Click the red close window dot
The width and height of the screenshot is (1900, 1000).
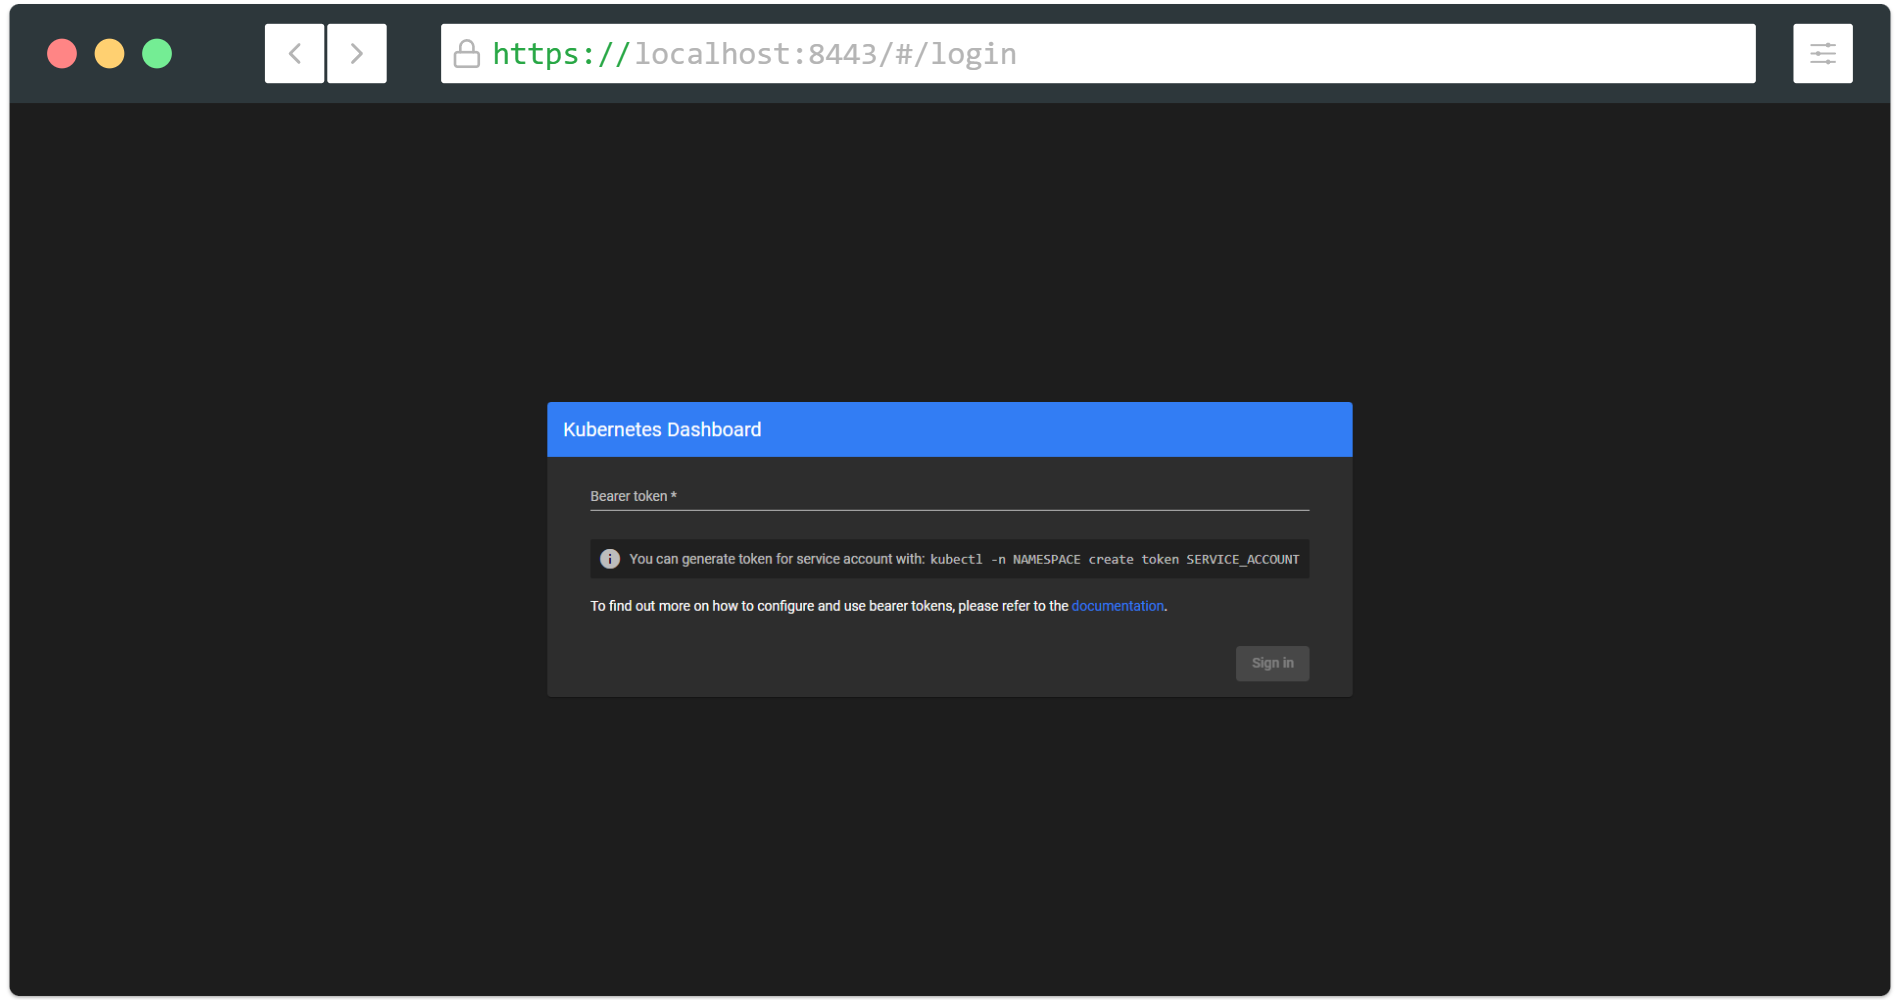click(x=62, y=54)
